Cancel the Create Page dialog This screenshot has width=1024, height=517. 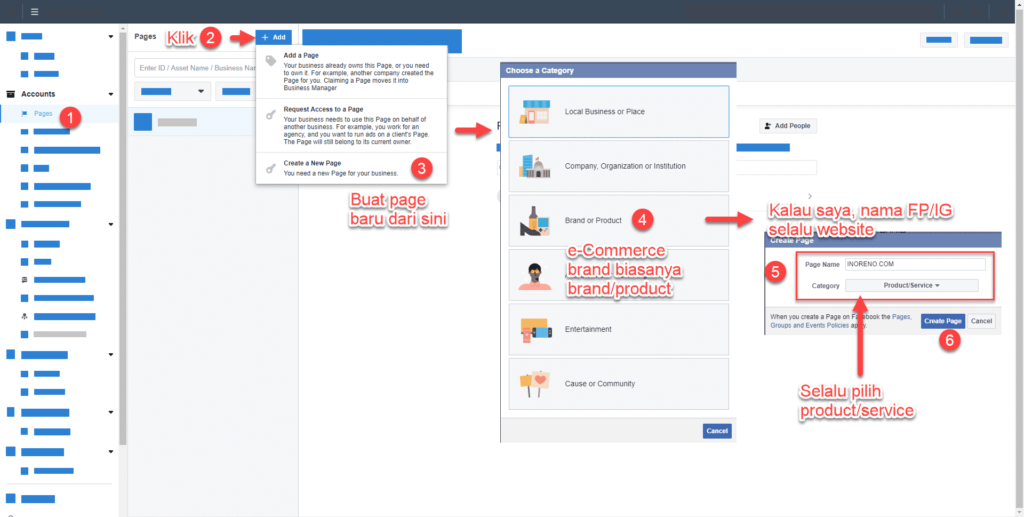(x=981, y=321)
